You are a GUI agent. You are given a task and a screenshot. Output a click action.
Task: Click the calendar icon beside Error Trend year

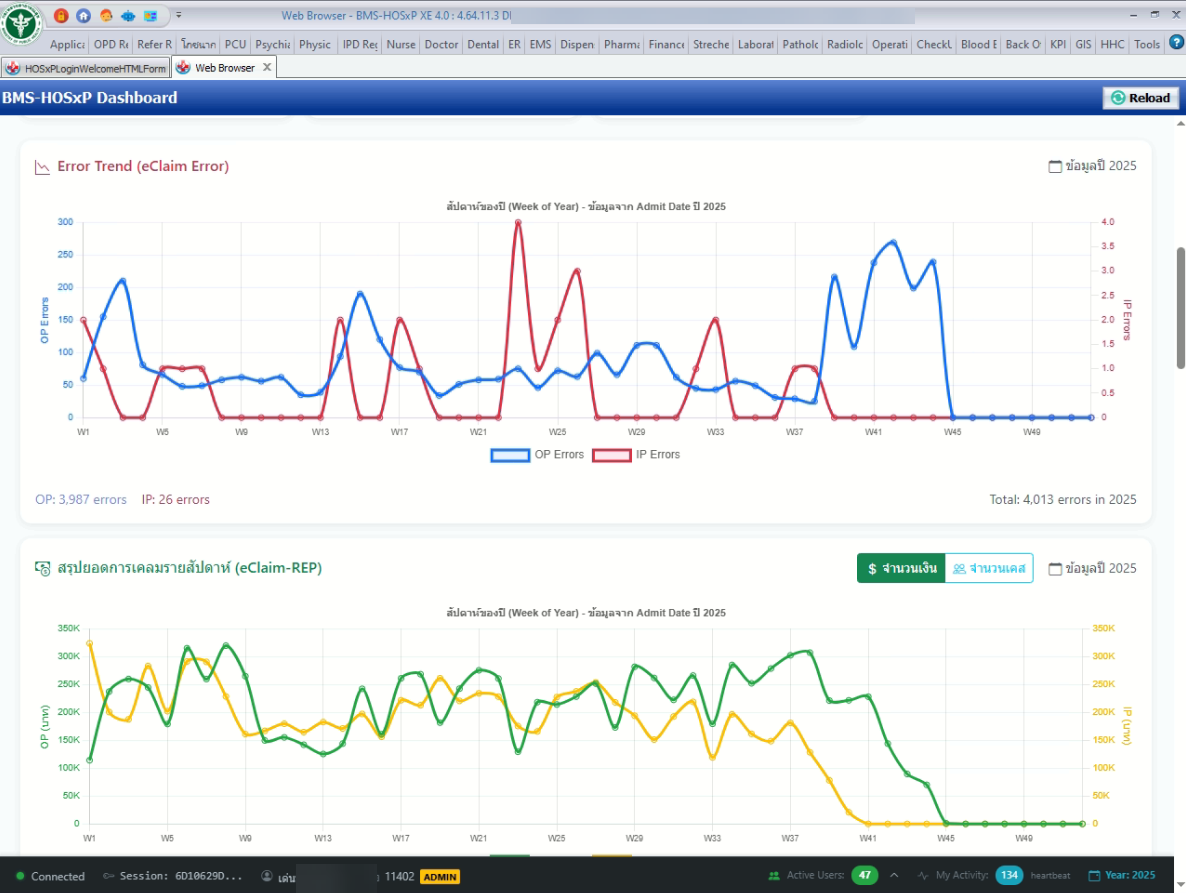[1055, 166]
